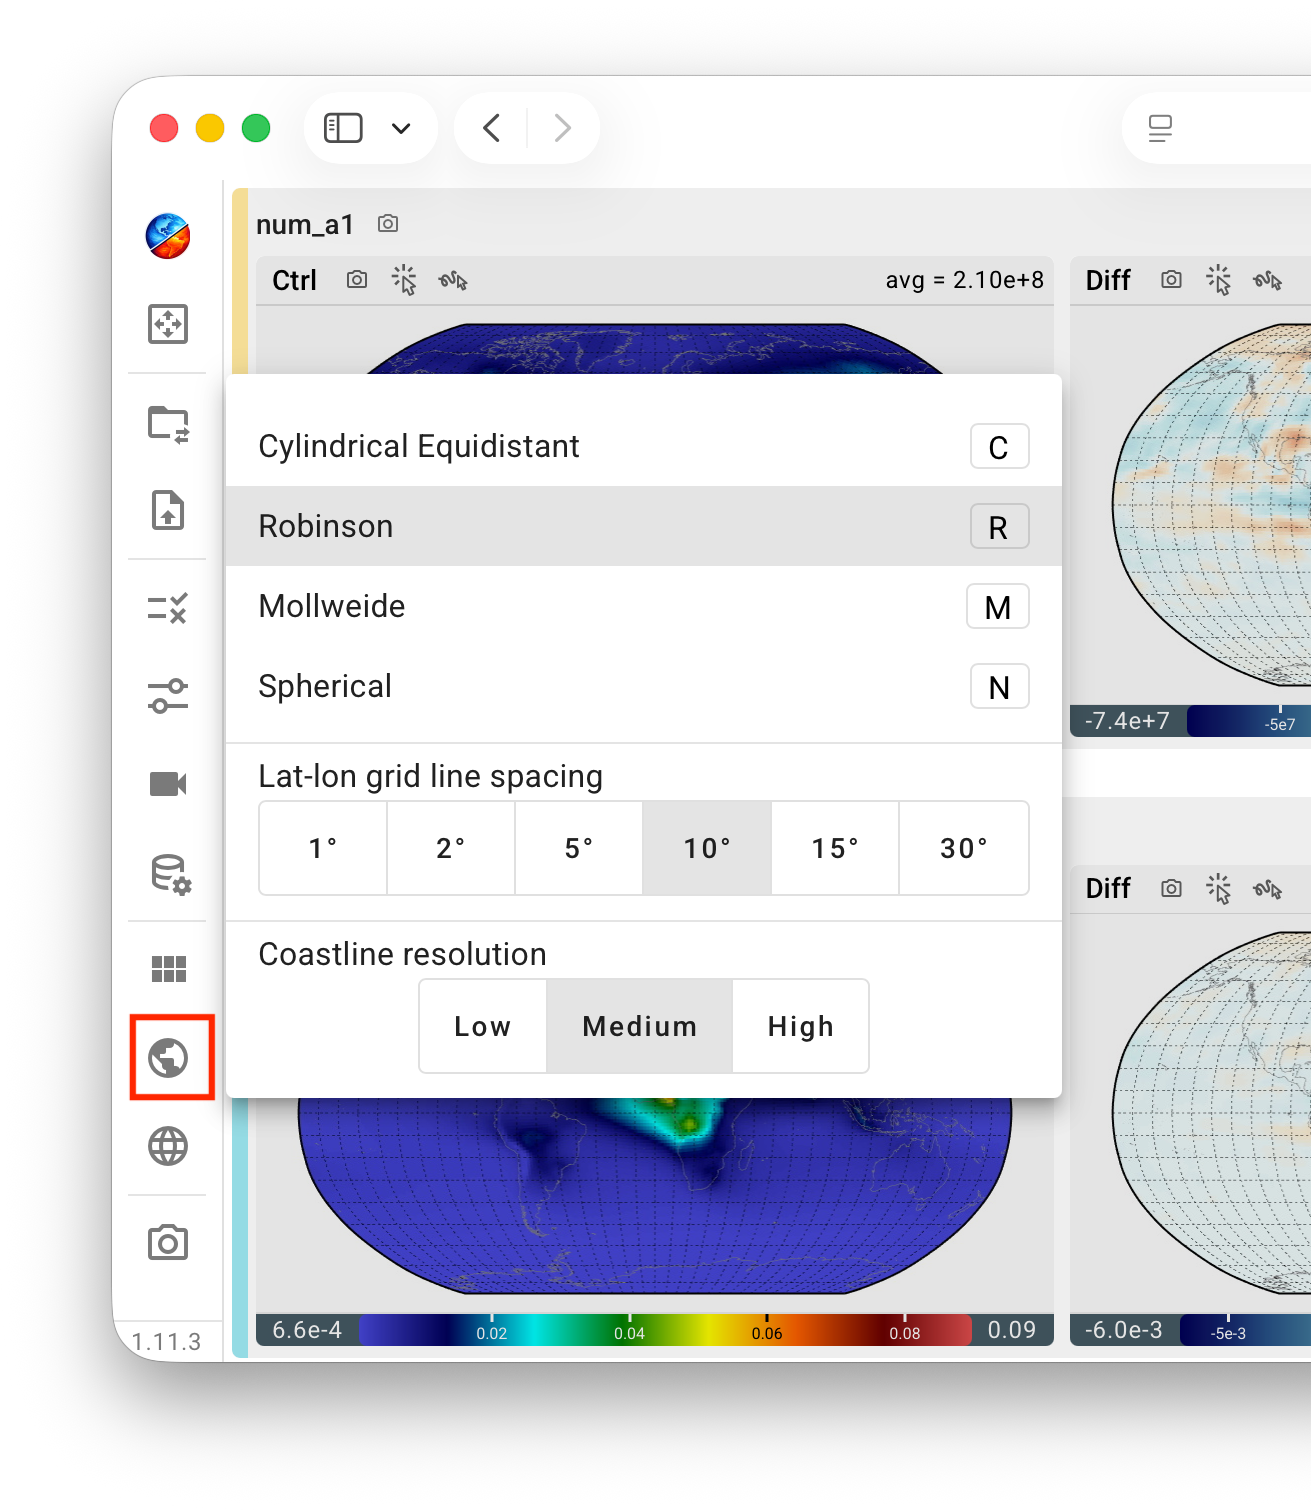Viewport: 1311px width, 1510px height.
Task: Click the grid layout icon
Action: (x=168, y=968)
